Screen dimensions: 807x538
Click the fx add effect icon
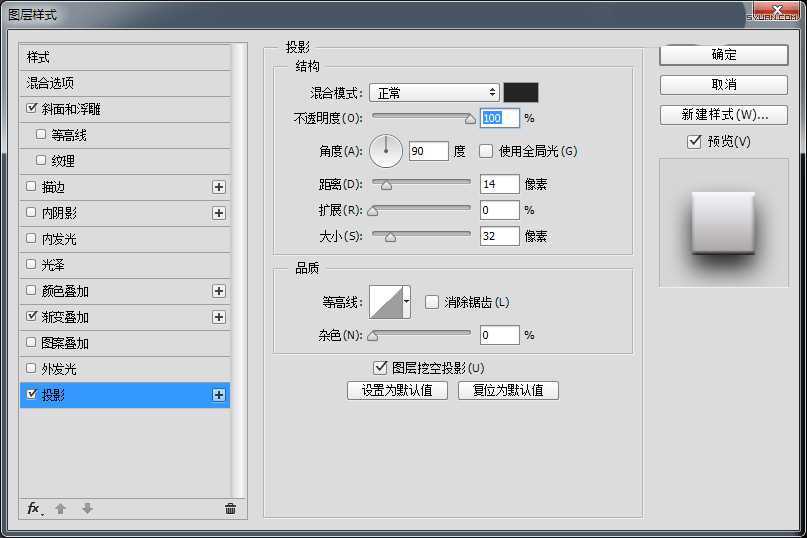click(33, 508)
